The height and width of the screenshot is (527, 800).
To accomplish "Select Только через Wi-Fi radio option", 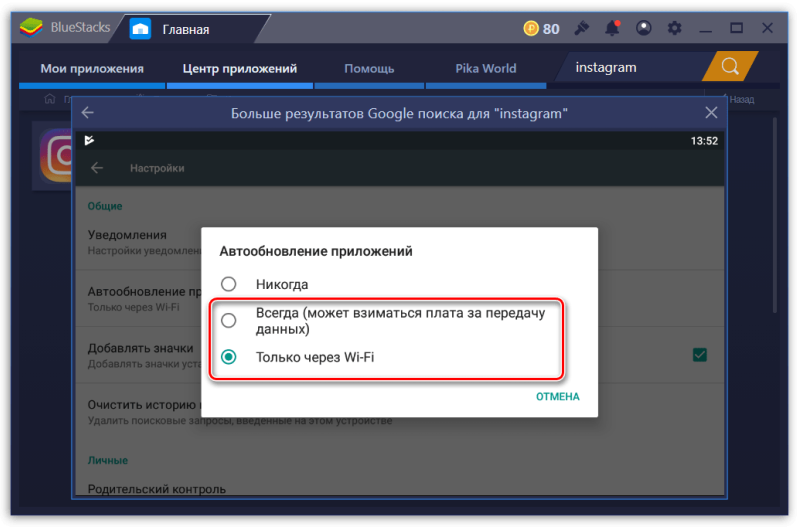I will click(x=229, y=357).
